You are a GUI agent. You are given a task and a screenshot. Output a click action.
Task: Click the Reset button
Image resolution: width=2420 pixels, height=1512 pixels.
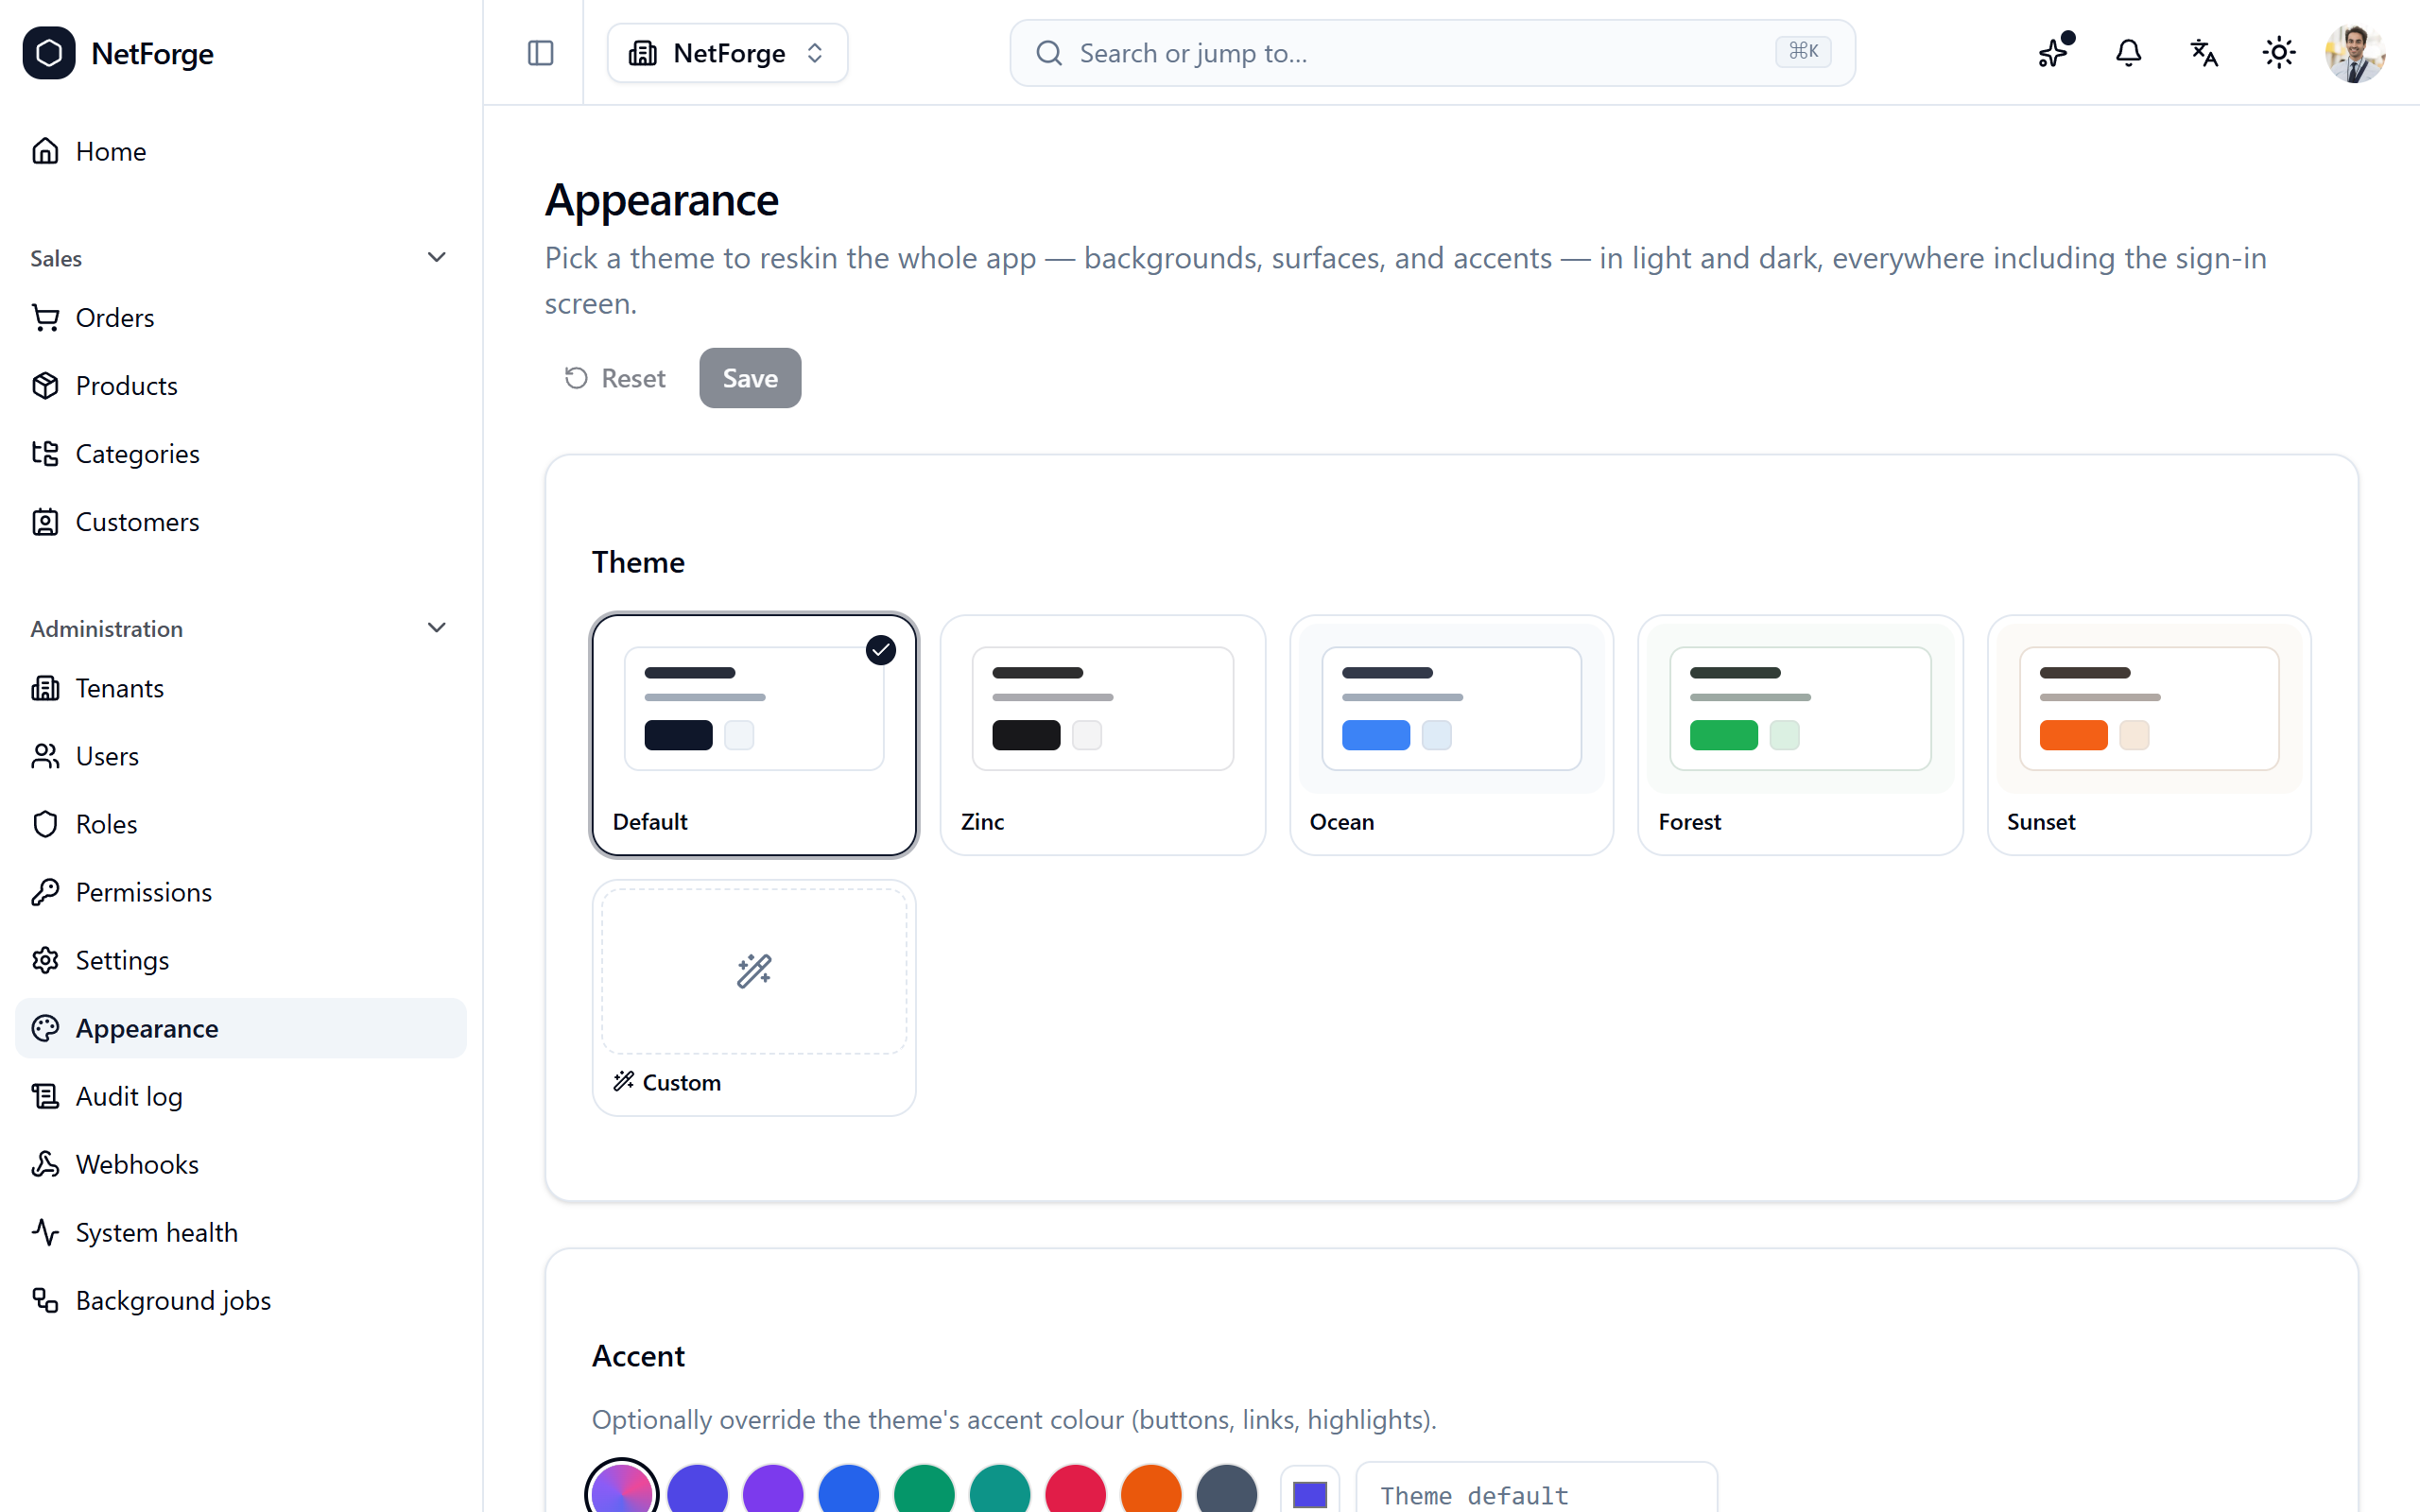(x=615, y=378)
